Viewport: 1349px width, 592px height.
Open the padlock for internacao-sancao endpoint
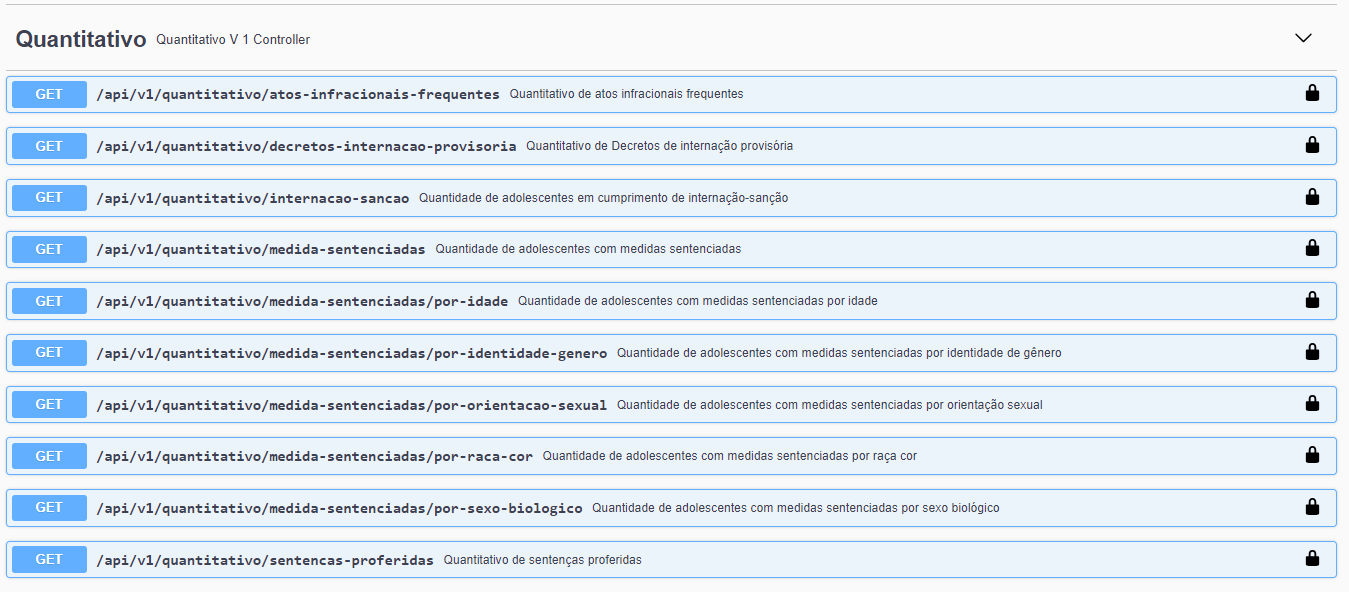1312,197
